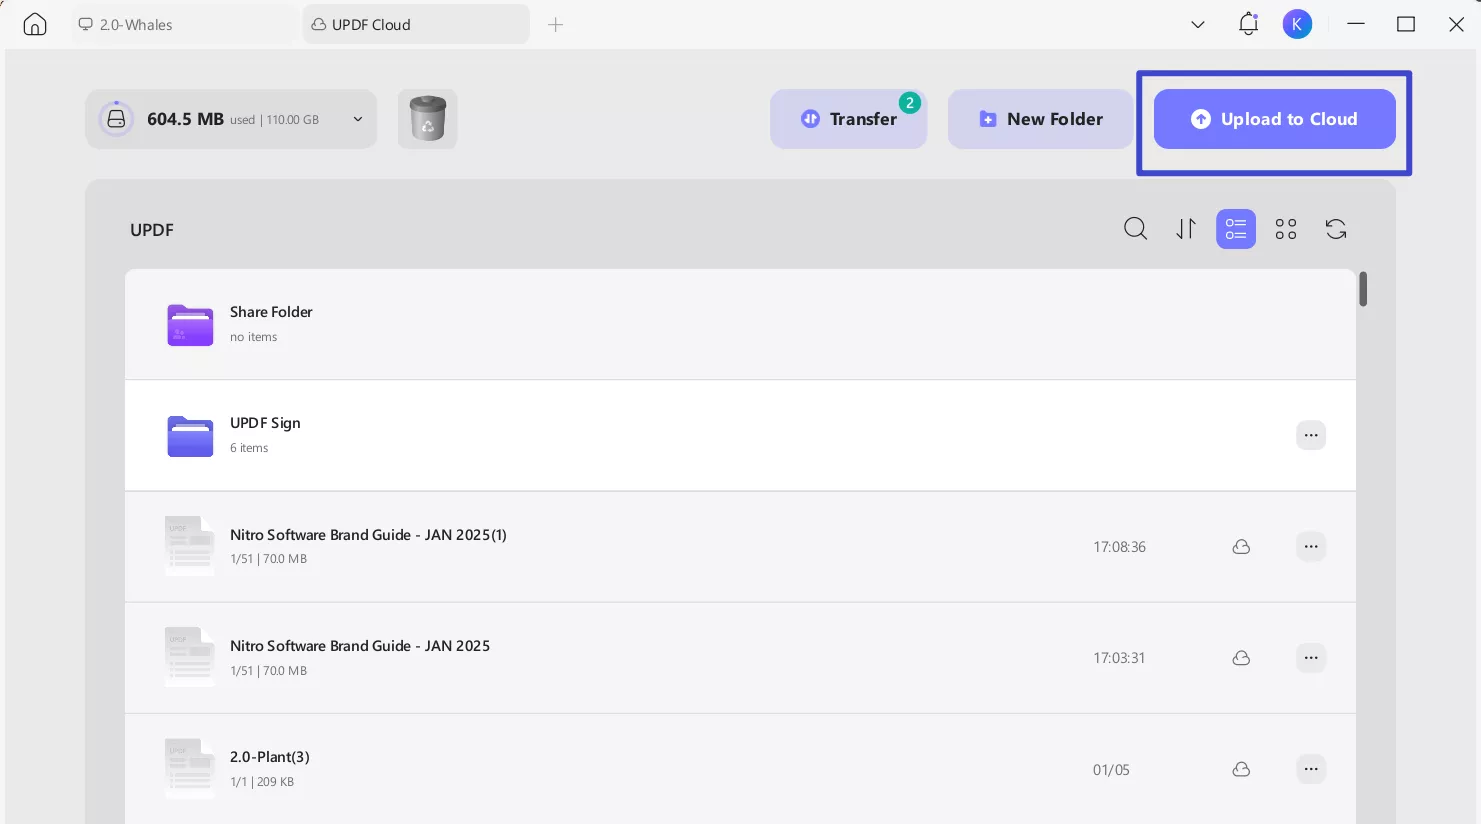Click the file list scrollbar
1481x824 pixels.
pyautogui.click(x=1363, y=289)
